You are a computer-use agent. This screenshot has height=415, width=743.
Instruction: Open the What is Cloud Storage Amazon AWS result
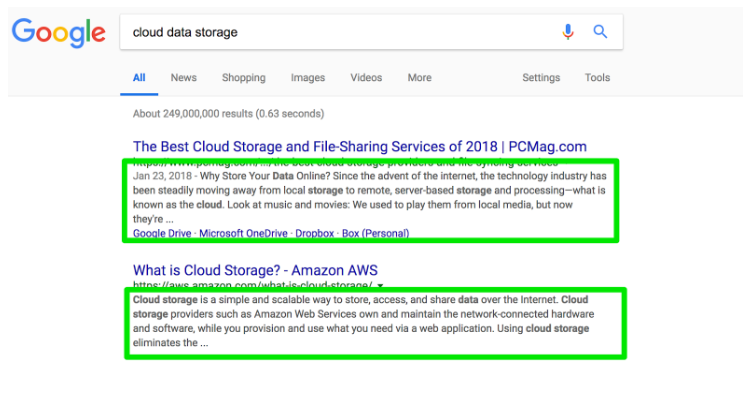coord(255,270)
